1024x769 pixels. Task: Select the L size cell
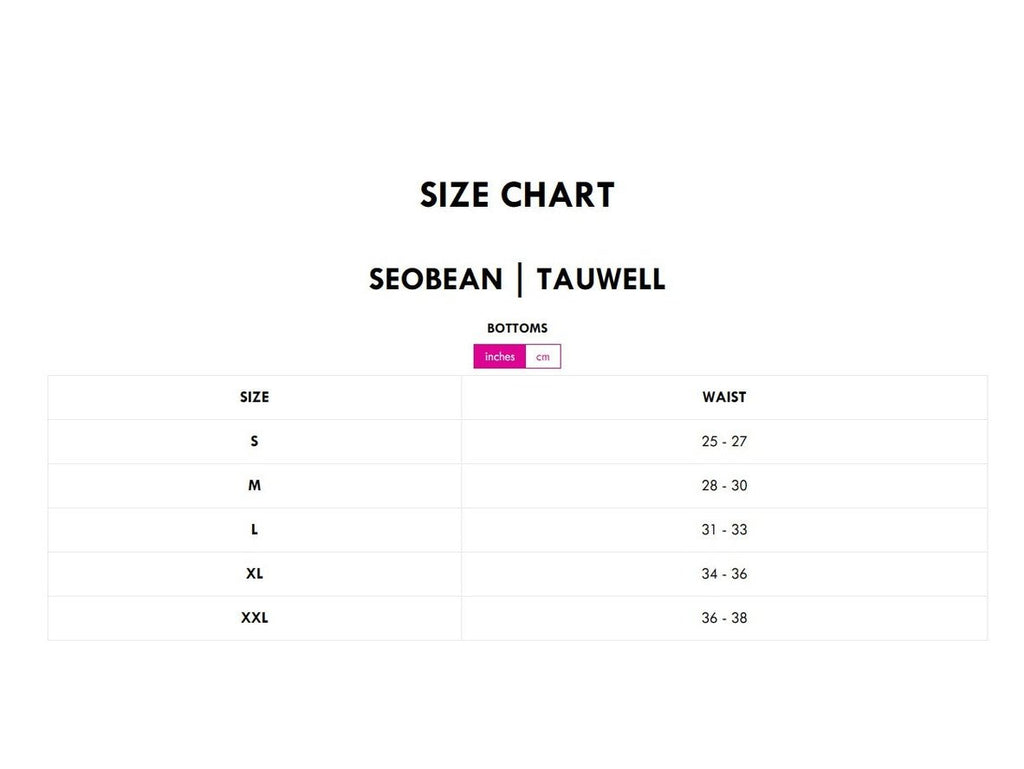coord(254,529)
